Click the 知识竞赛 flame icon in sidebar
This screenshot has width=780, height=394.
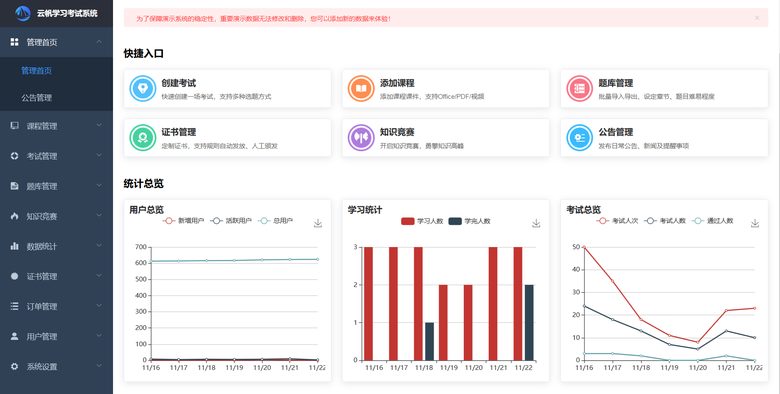[x=14, y=216]
